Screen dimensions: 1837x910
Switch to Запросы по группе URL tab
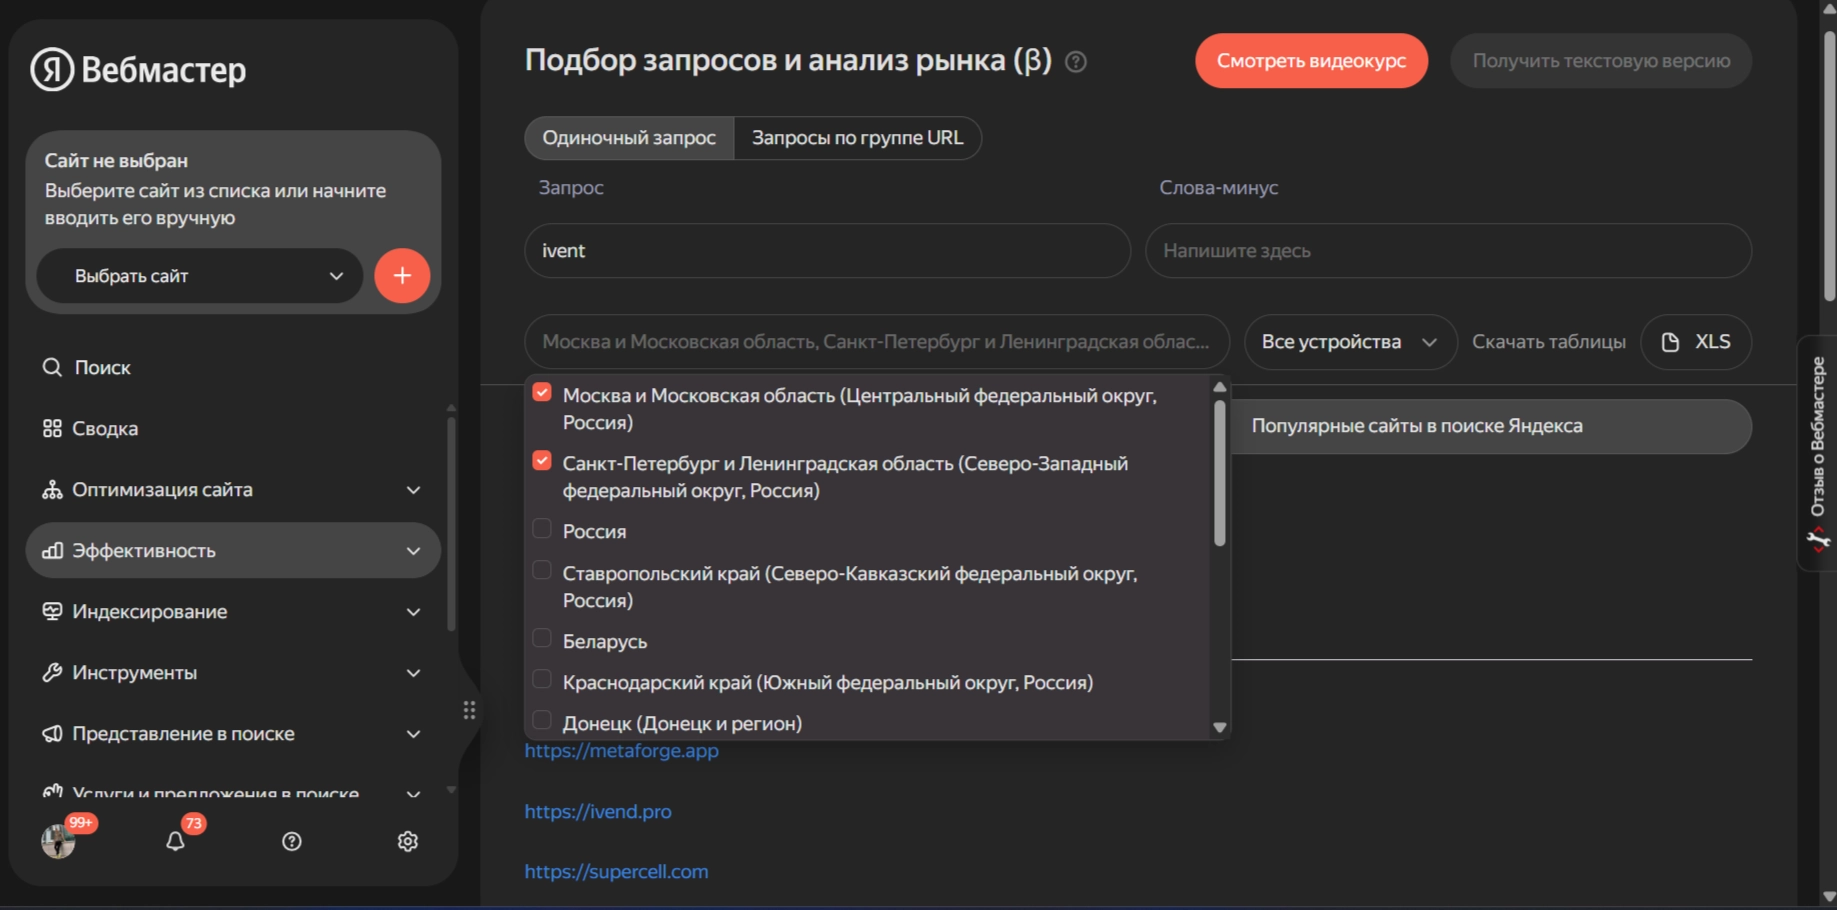coord(858,138)
